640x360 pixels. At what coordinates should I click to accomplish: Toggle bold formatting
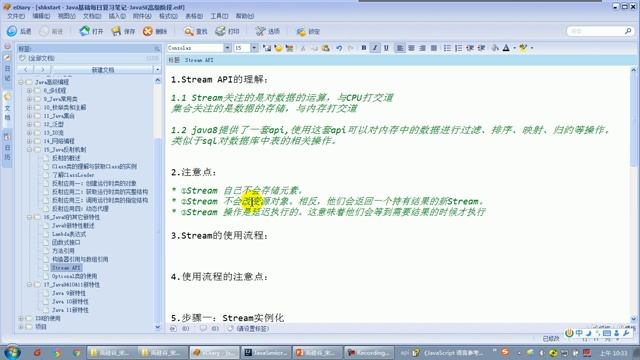click(x=364, y=48)
